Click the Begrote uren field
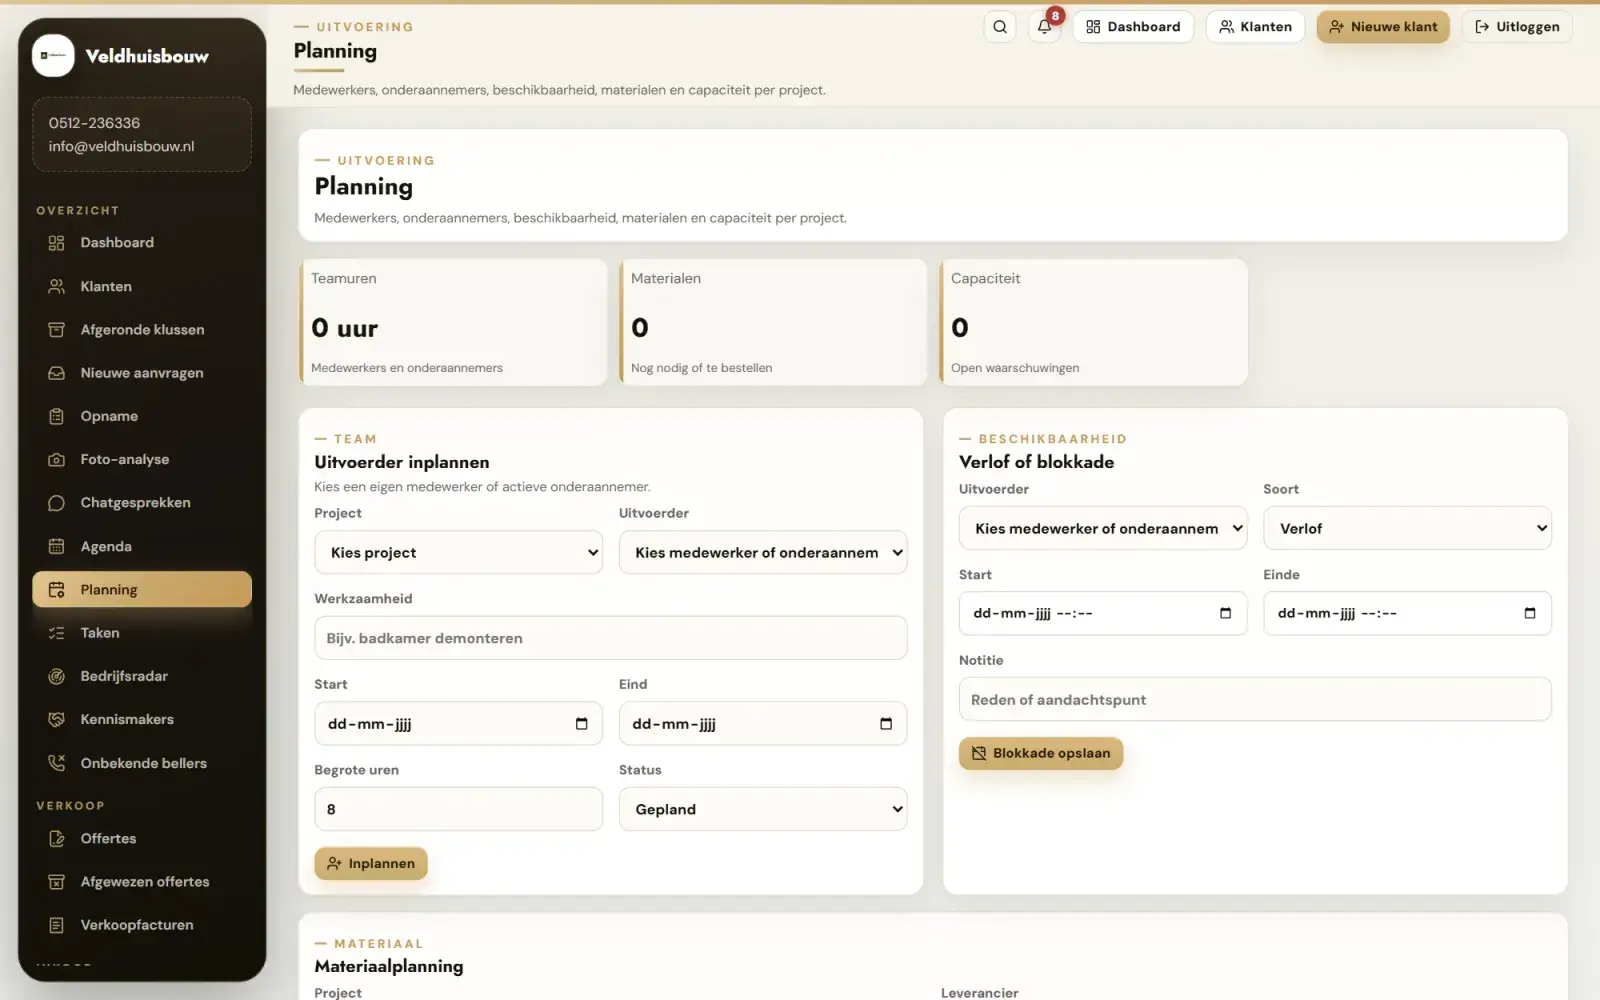Image resolution: width=1600 pixels, height=1000 pixels. click(459, 809)
